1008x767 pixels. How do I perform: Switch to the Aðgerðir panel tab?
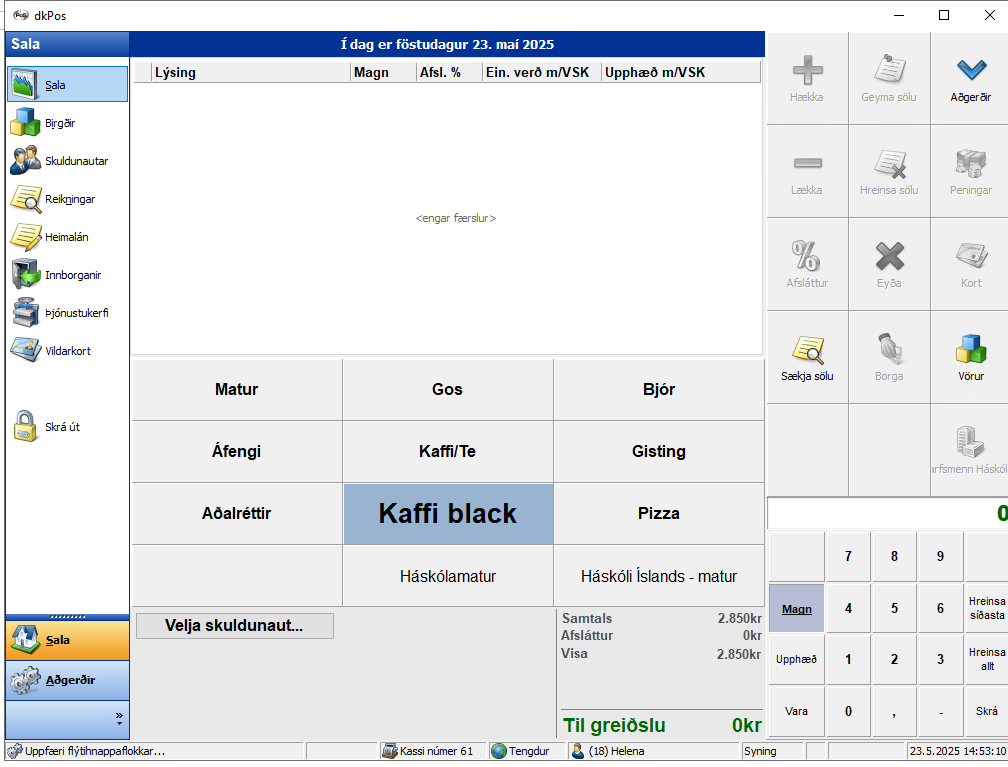pos(68,680)
